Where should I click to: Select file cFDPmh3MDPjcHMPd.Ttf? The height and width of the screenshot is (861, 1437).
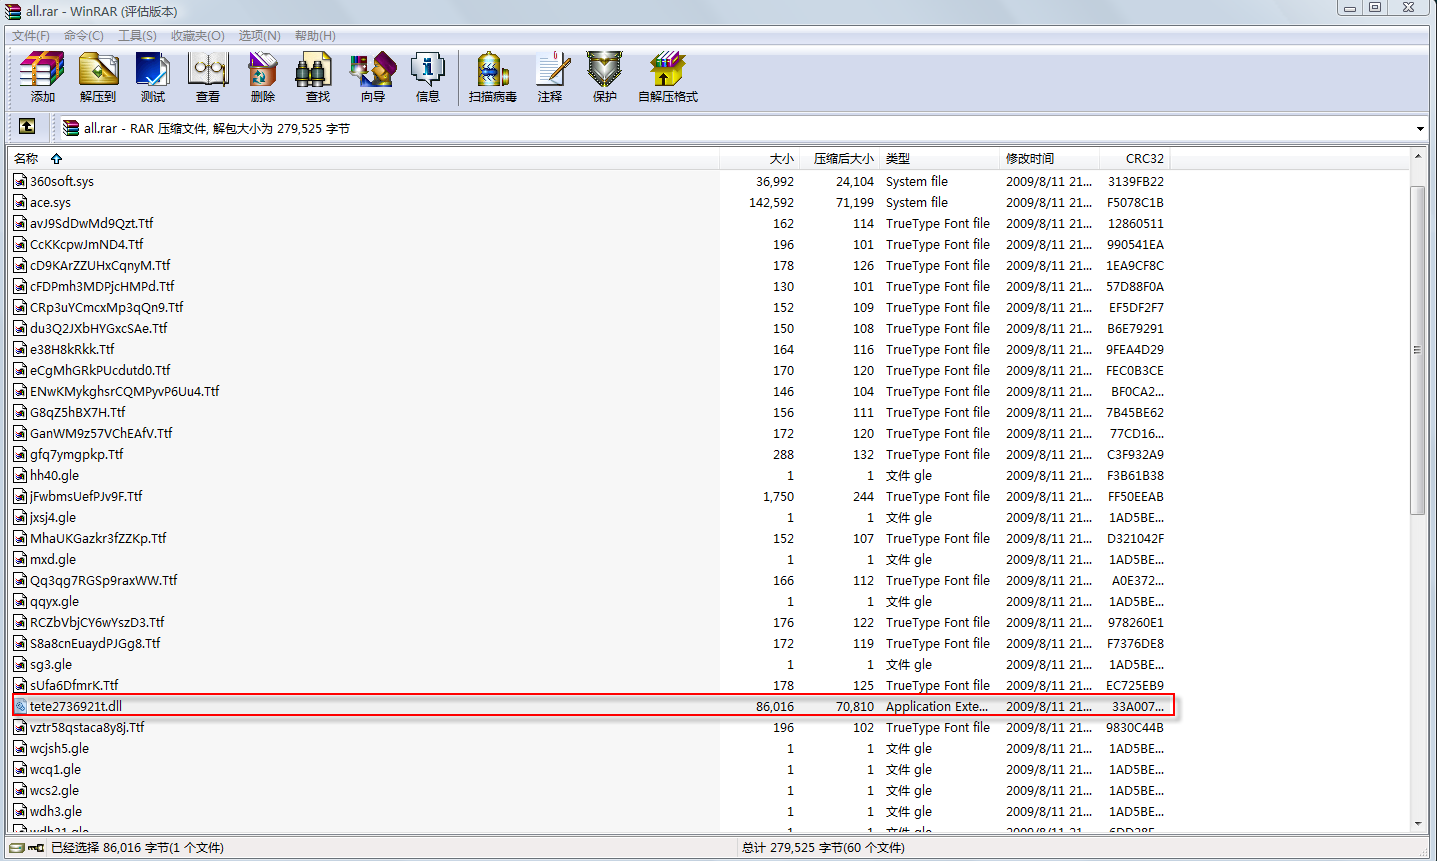pos(102,286)
